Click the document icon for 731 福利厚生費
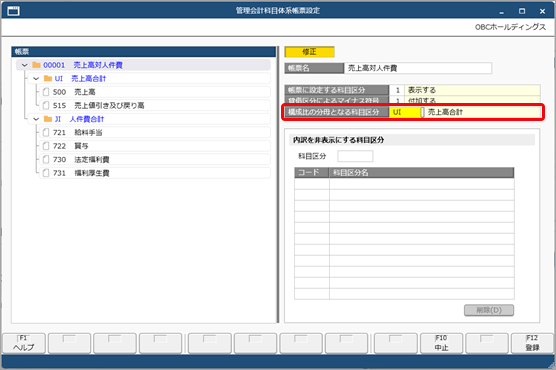The height and width of the screenshot is (370, 556). click(46, 173)
